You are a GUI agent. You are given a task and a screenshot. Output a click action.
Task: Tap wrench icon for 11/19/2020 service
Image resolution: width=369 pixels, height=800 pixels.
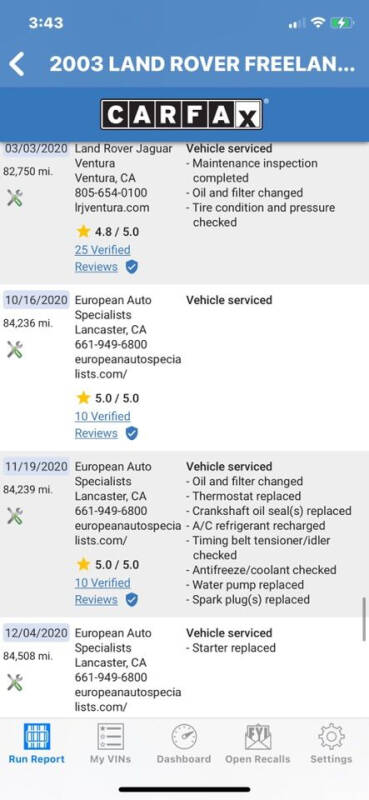pyautogui.click(x=15, y=516)
